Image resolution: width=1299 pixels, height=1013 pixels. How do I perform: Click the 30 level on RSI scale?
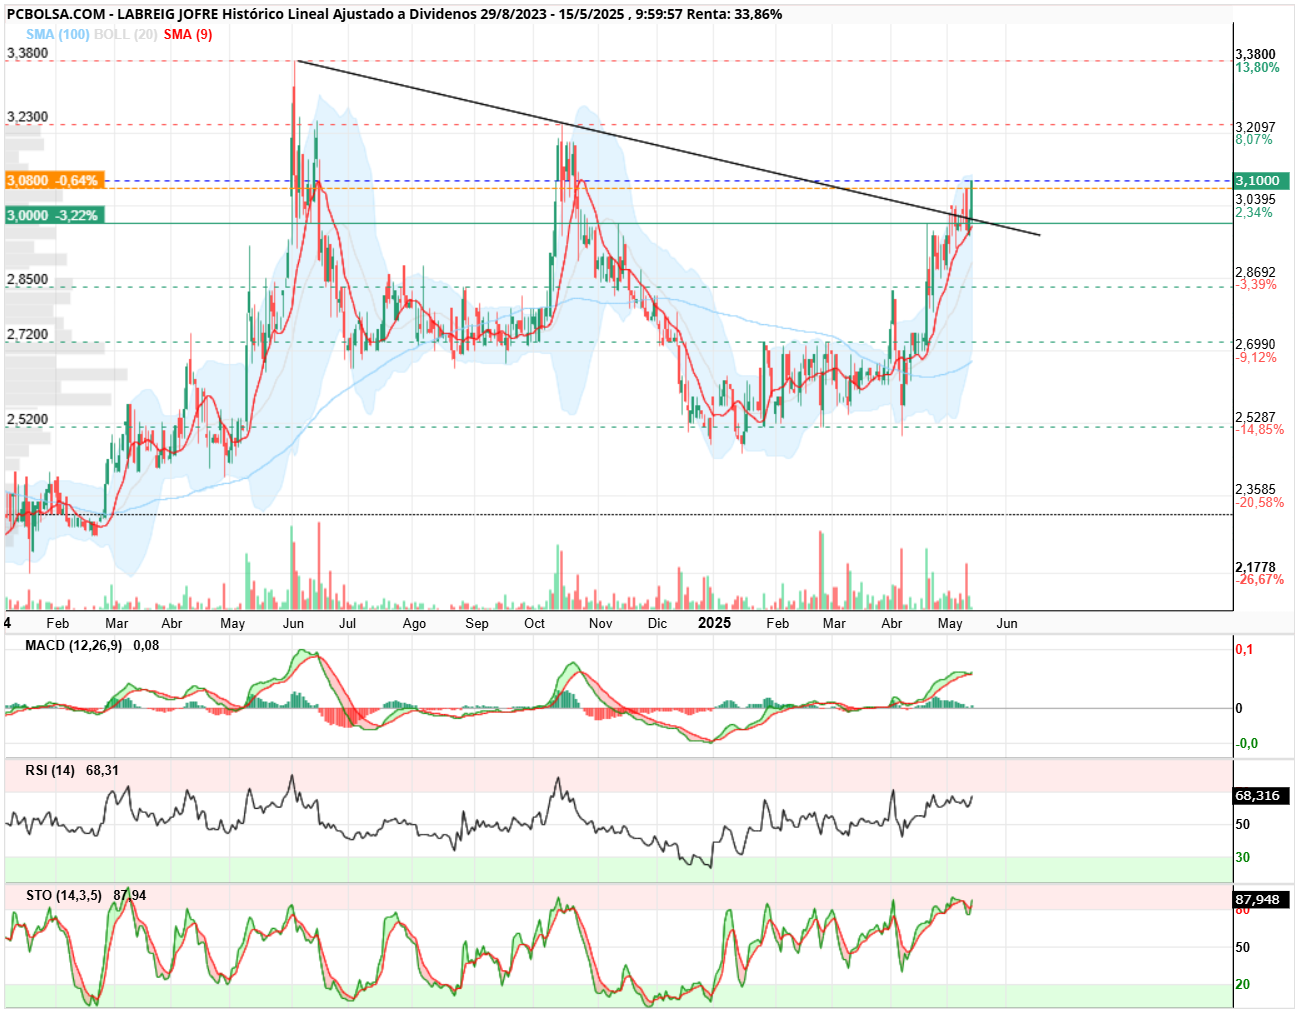tap(1243, 857)
